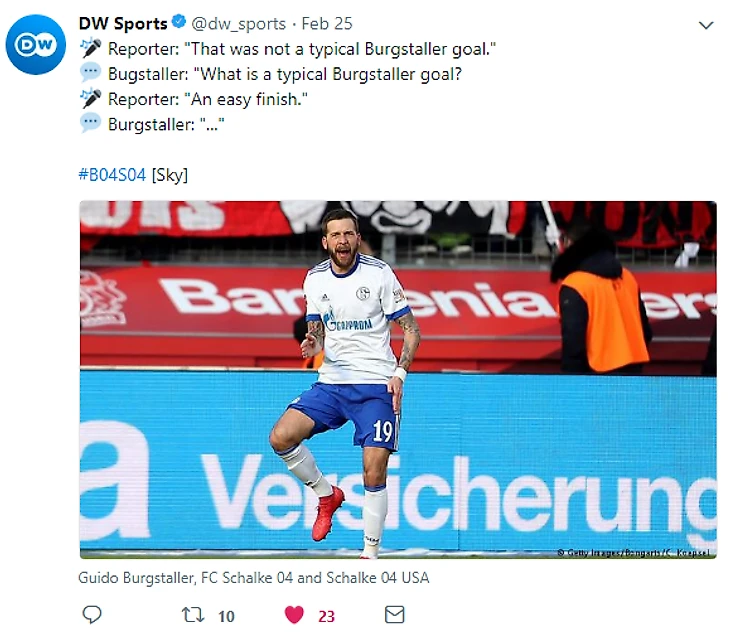This screenshot has height=635, width=730.
Task: Click speech balloon emoji beside Burgstaller "..." line
Action: tap(90, 123)
